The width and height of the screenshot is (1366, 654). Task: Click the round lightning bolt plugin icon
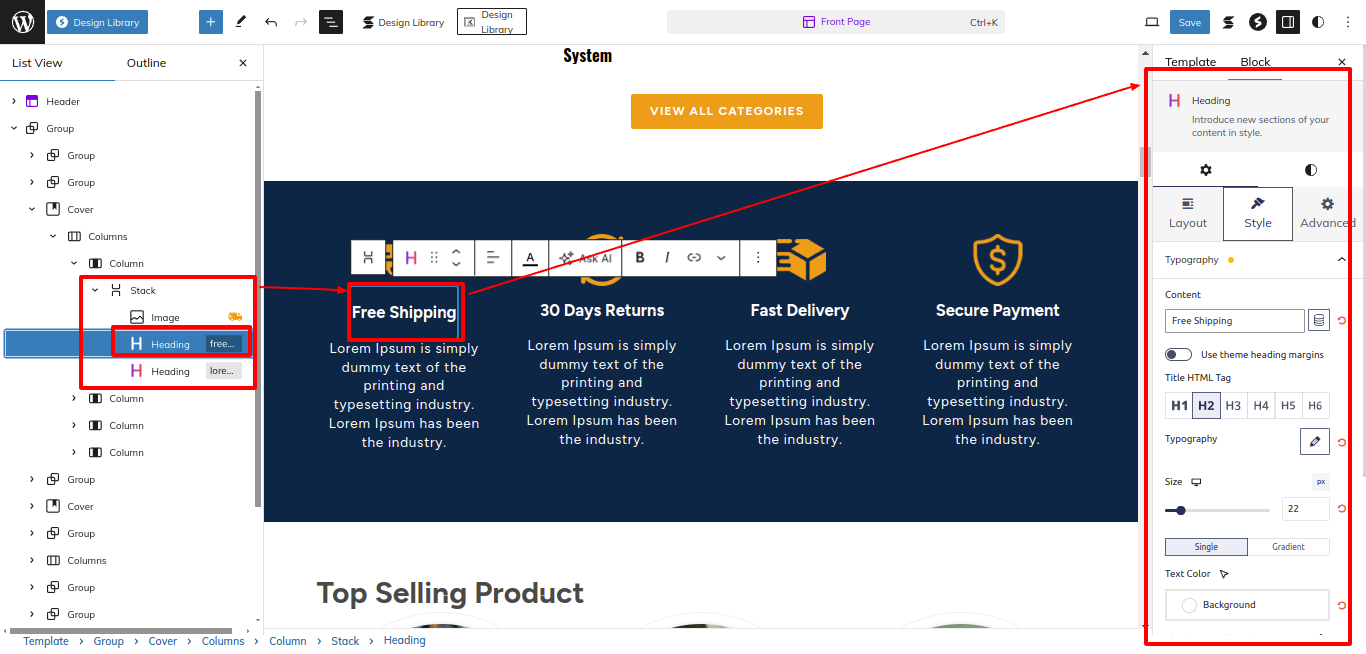(x=1258, y=22)
